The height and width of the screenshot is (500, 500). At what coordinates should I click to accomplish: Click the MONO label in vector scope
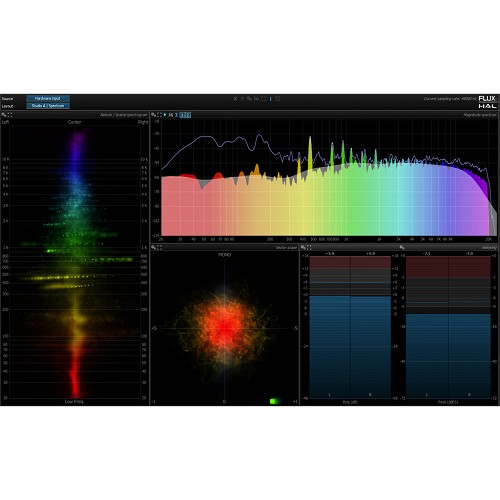[224, 255]
